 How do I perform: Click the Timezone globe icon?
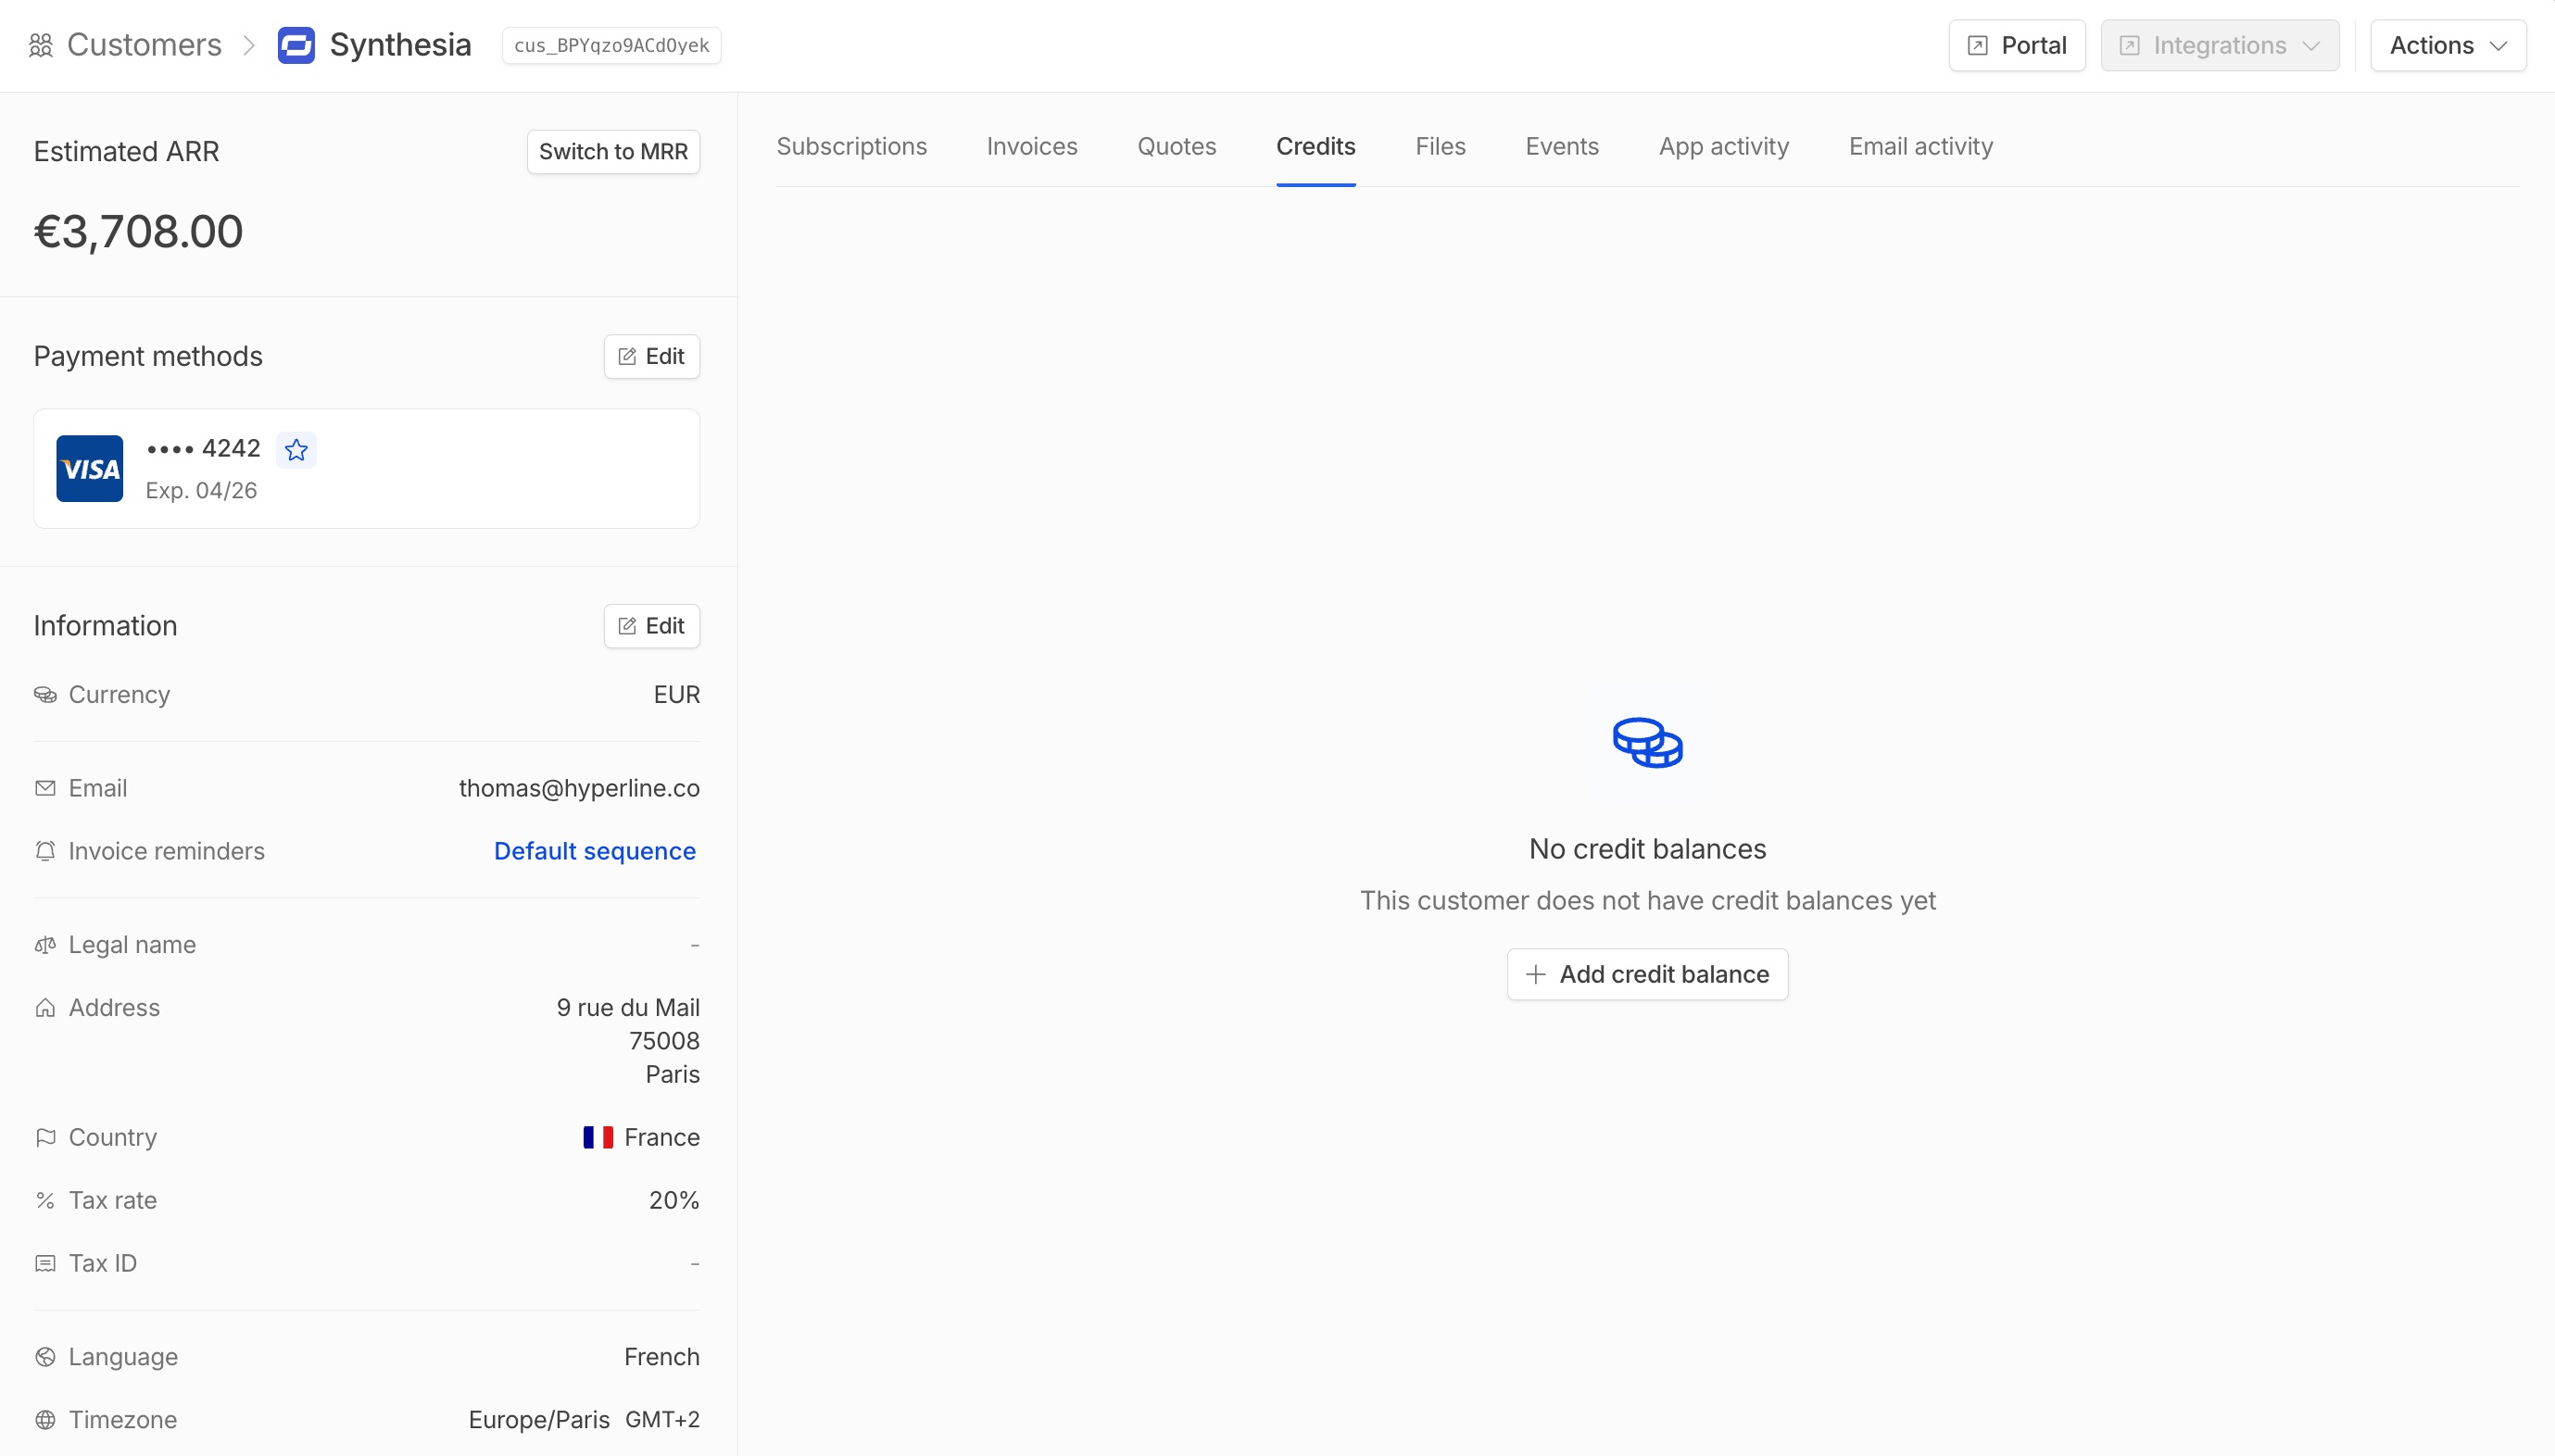(x=45, y=1420)
